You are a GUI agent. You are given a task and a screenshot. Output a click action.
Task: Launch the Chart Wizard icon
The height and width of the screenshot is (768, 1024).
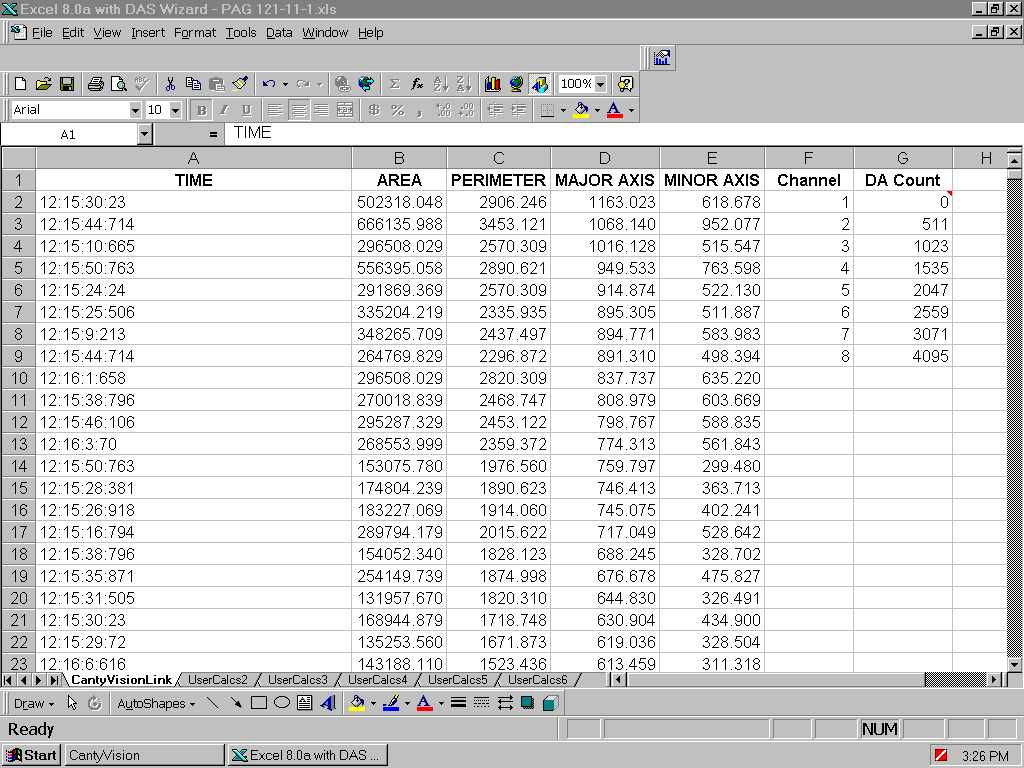(x=492, y=84)
